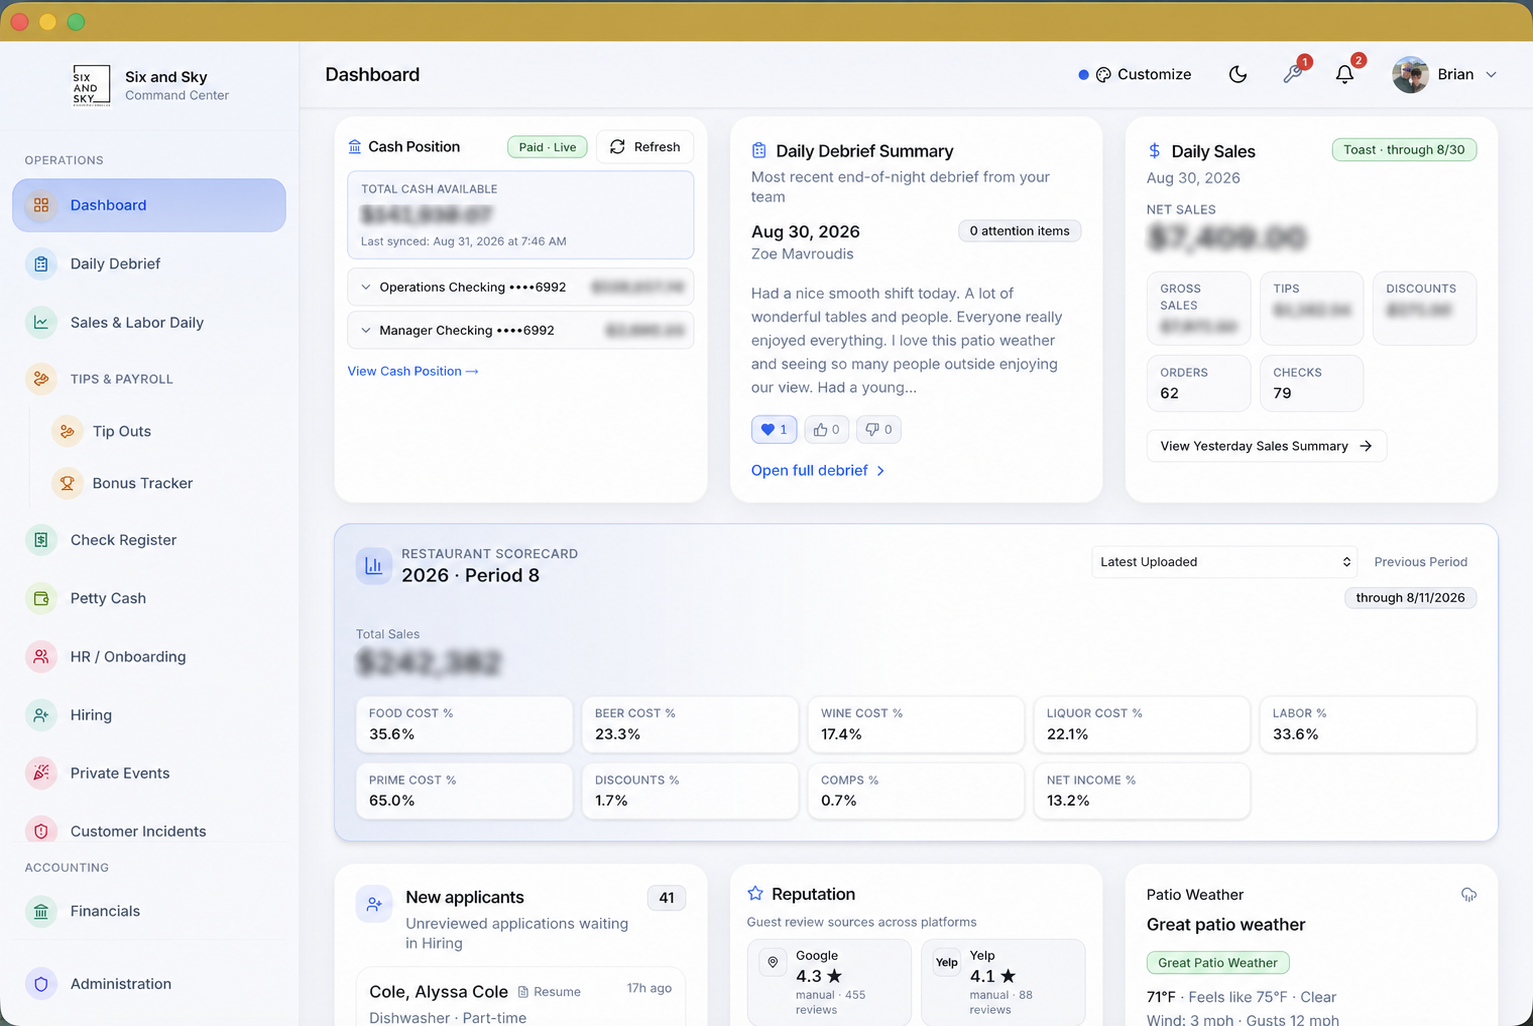Viewport: 1533px width, 1026px height.
Task: Open Alyssa Cole's Resume link
Action: click(549, 992)
